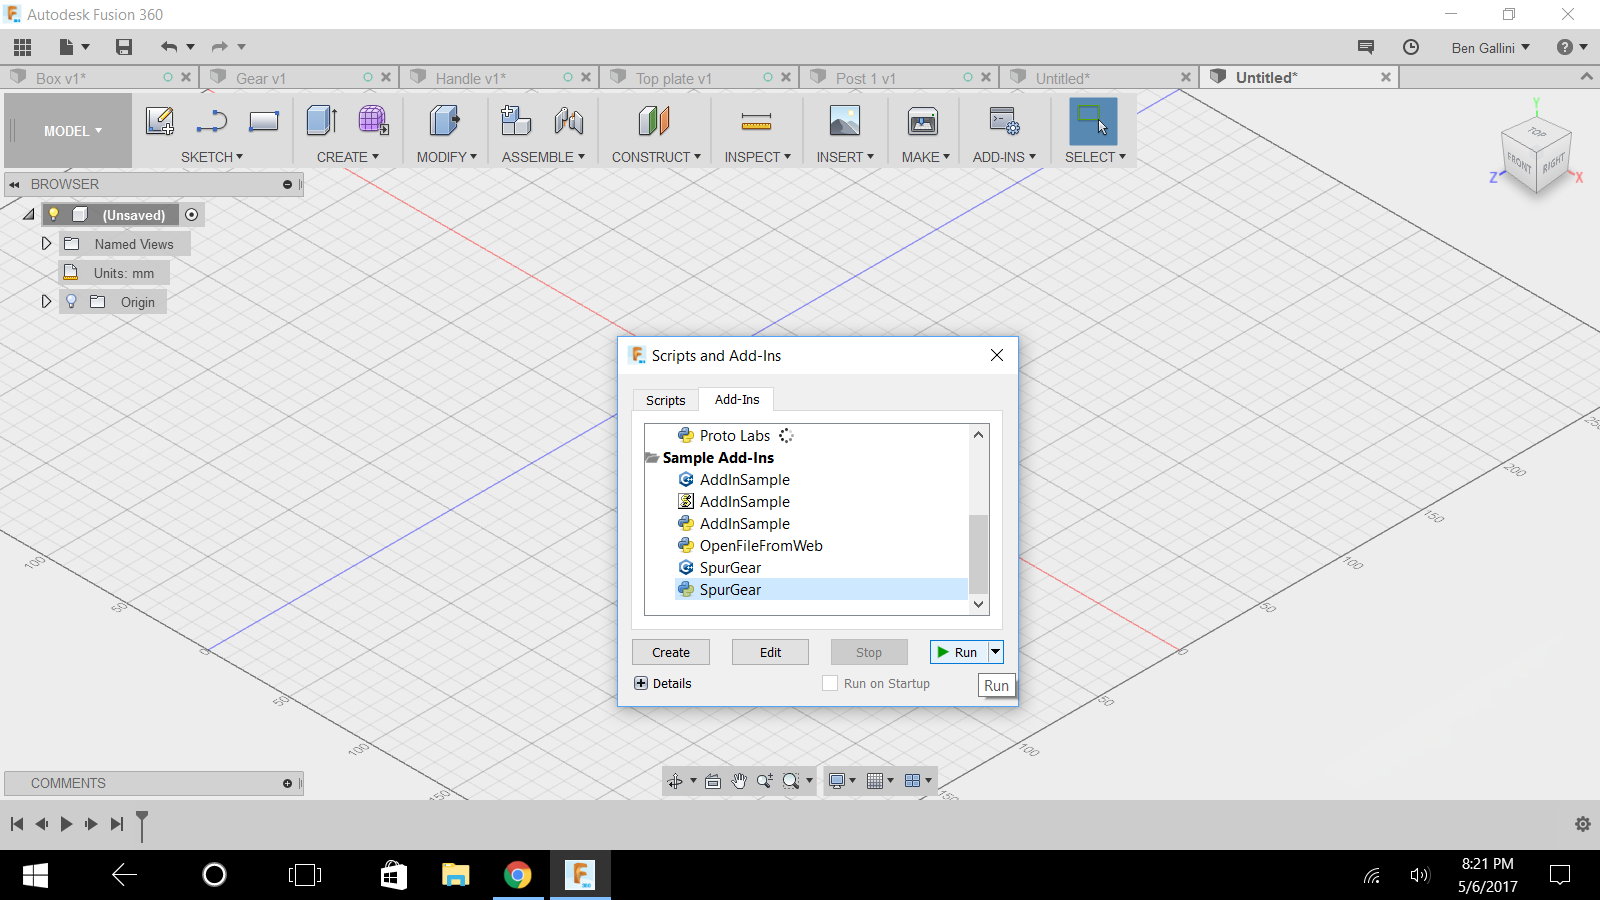Open the Display Settings dropdown
This screenshot has width=1600, height=900.
tap(842, 781)
